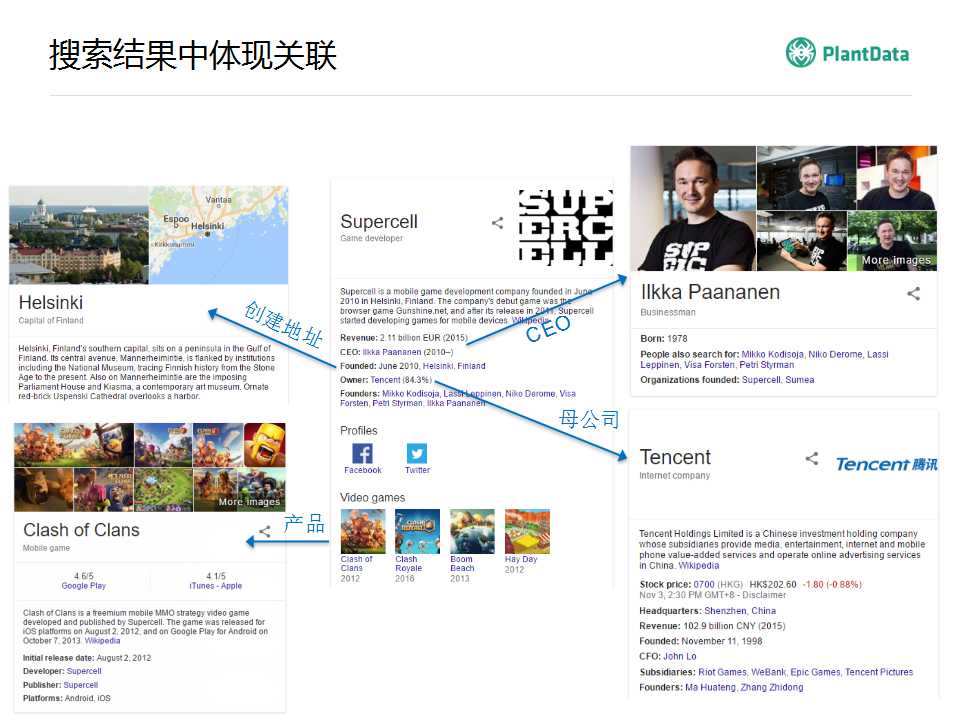Open Supercell's Facebook profile icon
The width and height of the screenshot is (960, 720).
[362, 454]
